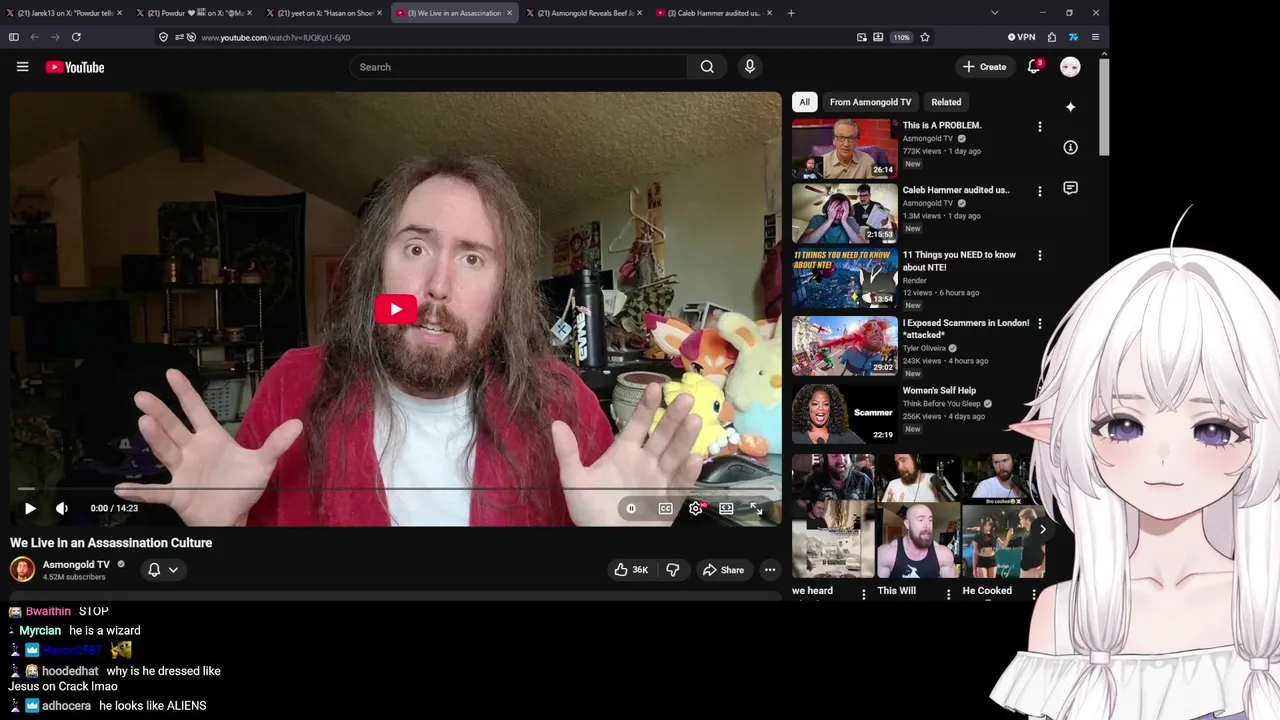Open the notifications bell in the header
Viewport: 1280px width, 720px height.
1034,67
